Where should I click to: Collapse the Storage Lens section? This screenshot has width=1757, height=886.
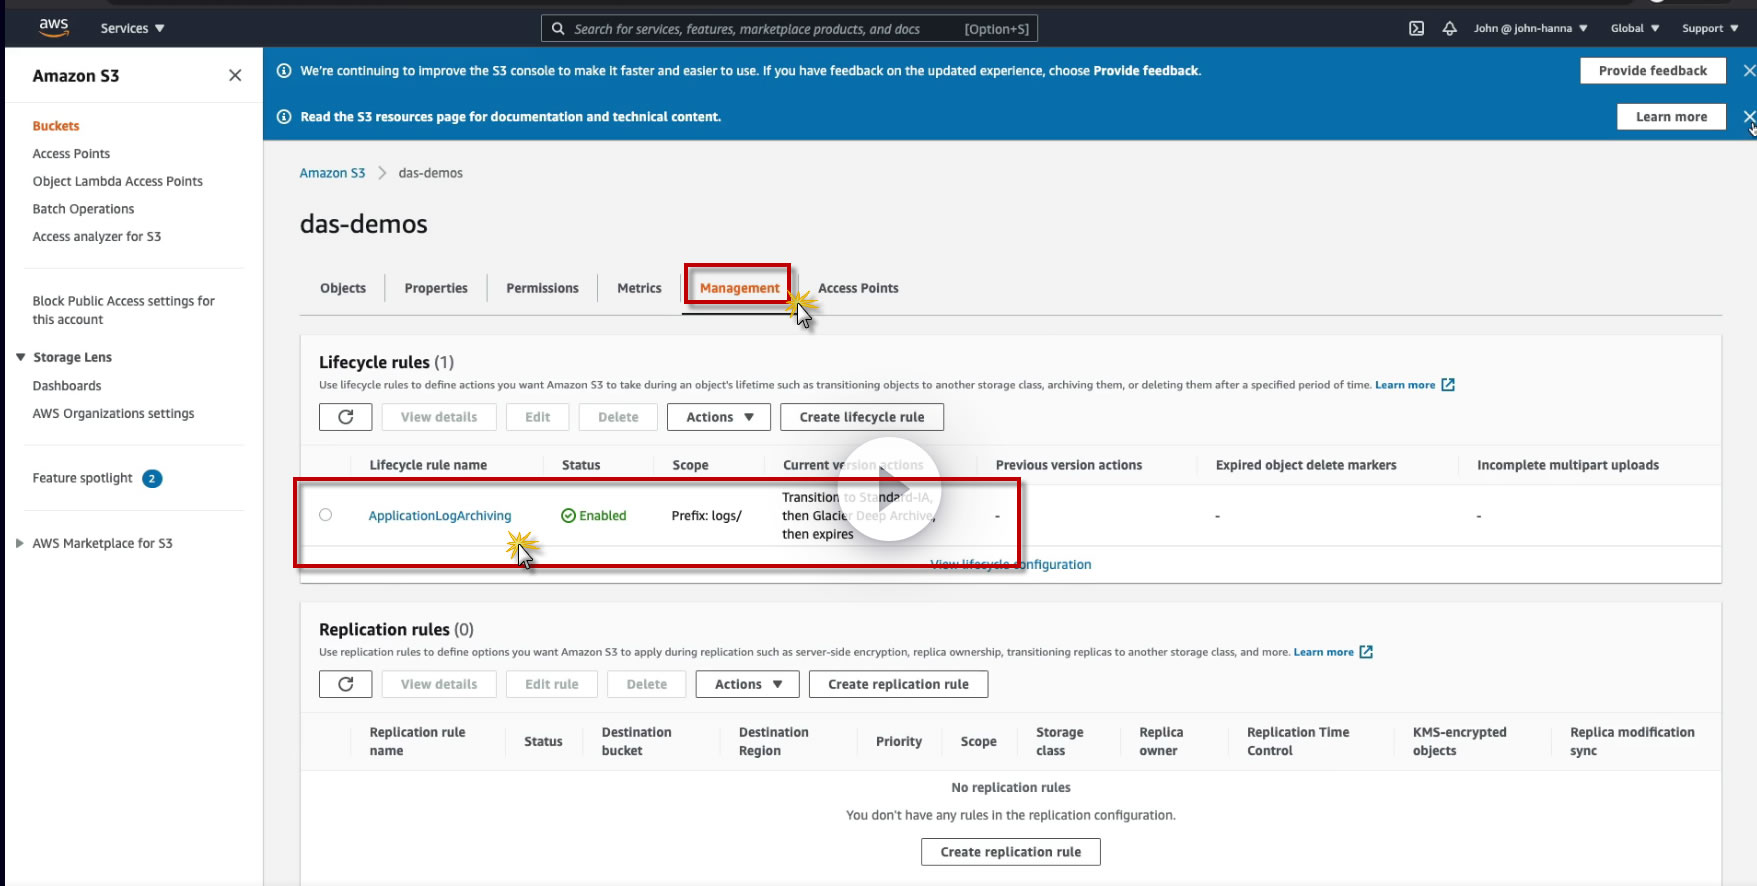(x=20, y=357)
